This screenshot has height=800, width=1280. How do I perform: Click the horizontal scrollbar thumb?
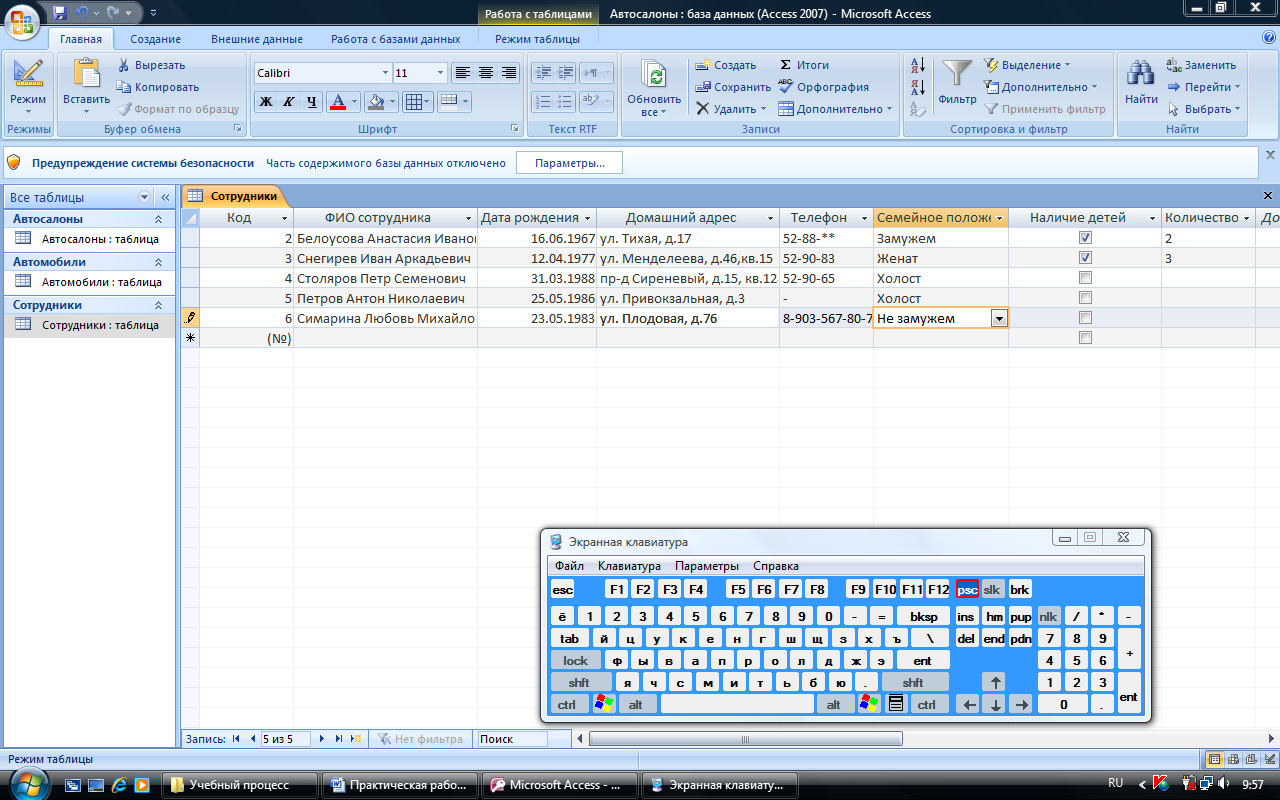[745, 739]
